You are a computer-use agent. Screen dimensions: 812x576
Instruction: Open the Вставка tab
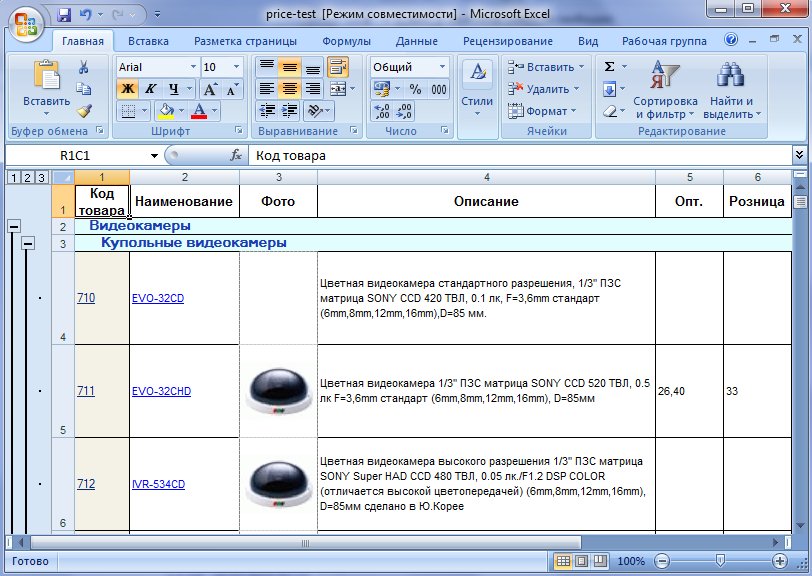point(148,41)
